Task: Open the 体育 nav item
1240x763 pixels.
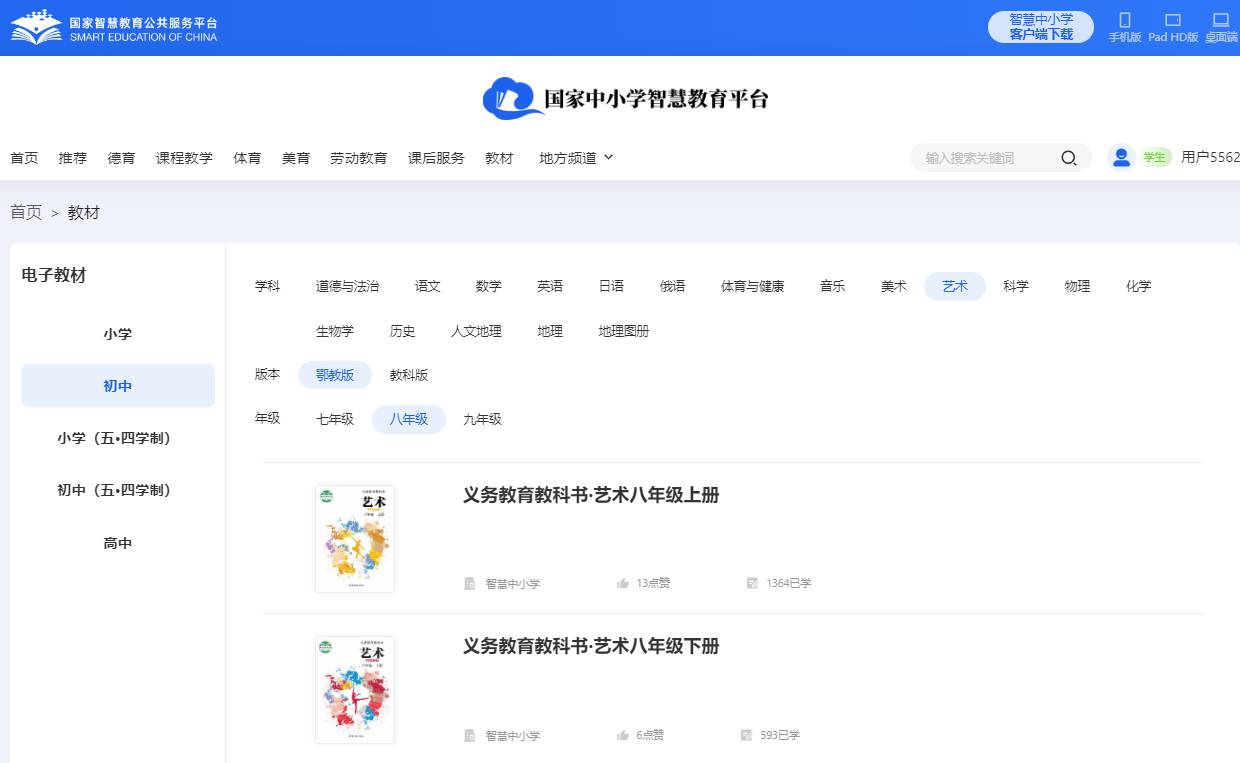Action: 247,158
